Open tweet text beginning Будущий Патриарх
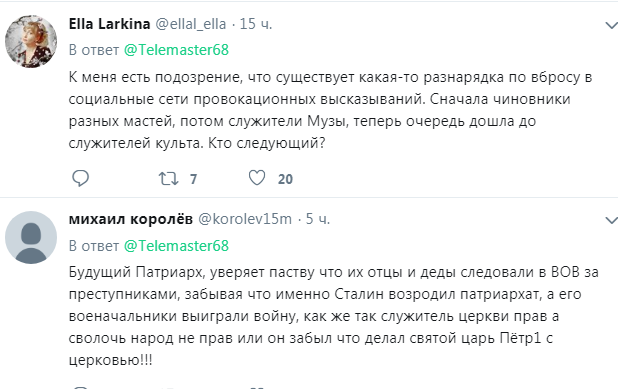The width and height of the screenshot is (618, 389). pos(333,316)
